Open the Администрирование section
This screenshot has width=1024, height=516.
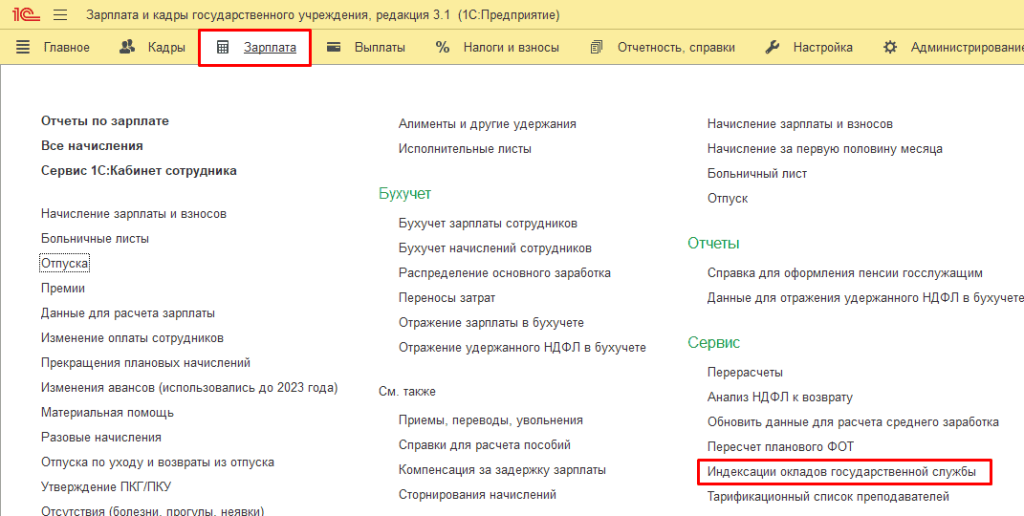tap(967, 47)
